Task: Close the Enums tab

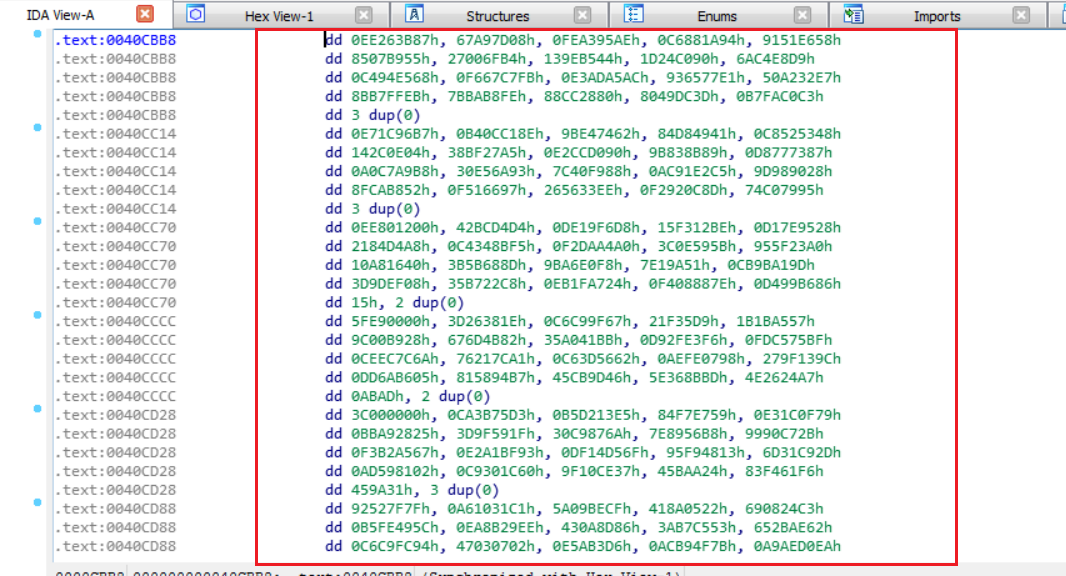Action: (802, 16)
